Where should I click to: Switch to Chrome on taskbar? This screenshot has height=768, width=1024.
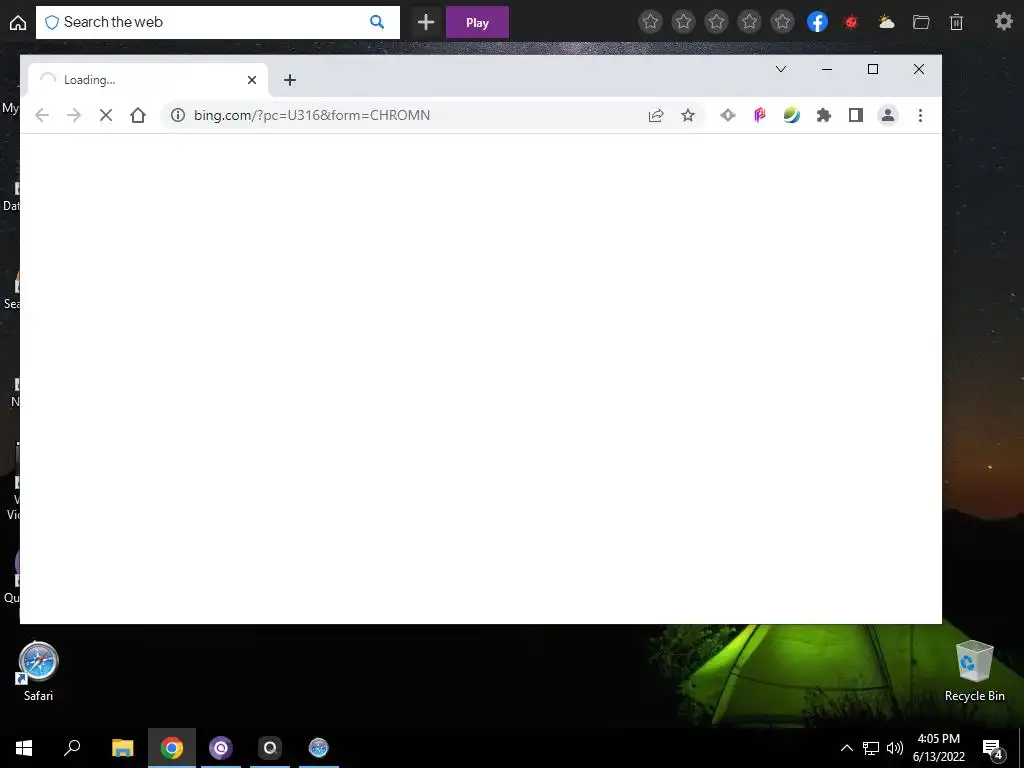pyautogui.click(x=172, y=748)
